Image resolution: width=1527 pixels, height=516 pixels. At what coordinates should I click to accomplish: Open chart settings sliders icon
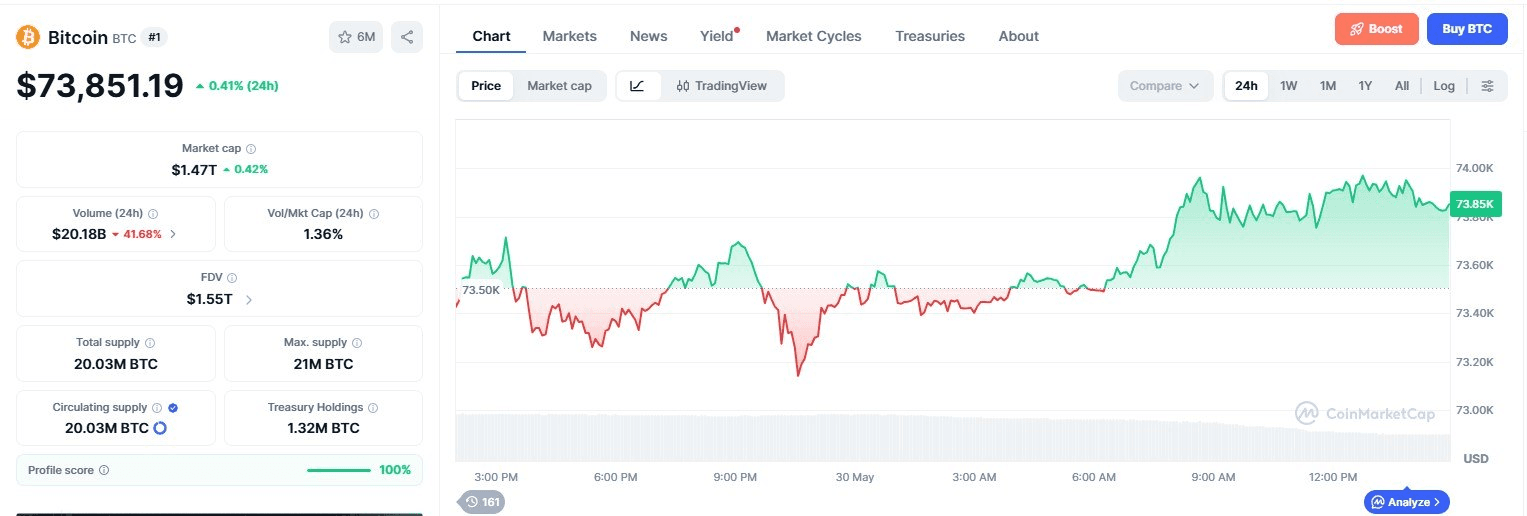point(1487,86)
